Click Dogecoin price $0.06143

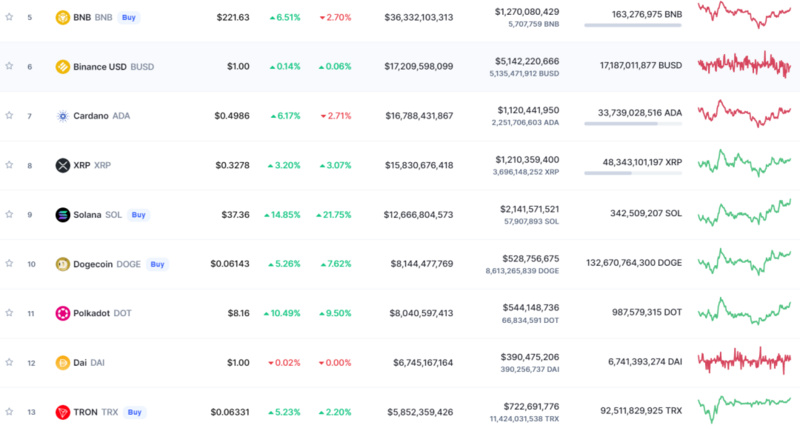(x=230, y=264)
